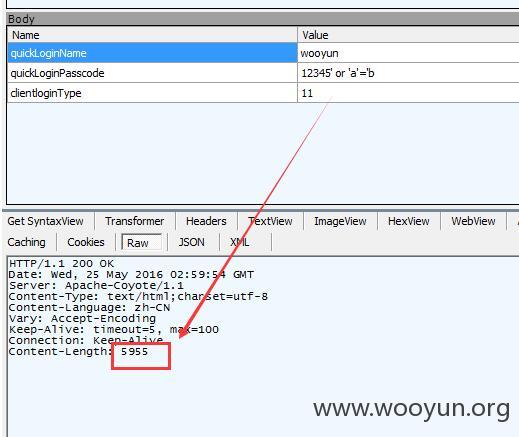Click the Date header line
The width and height of the screenshot is (519, 437).
click(131, 275)
